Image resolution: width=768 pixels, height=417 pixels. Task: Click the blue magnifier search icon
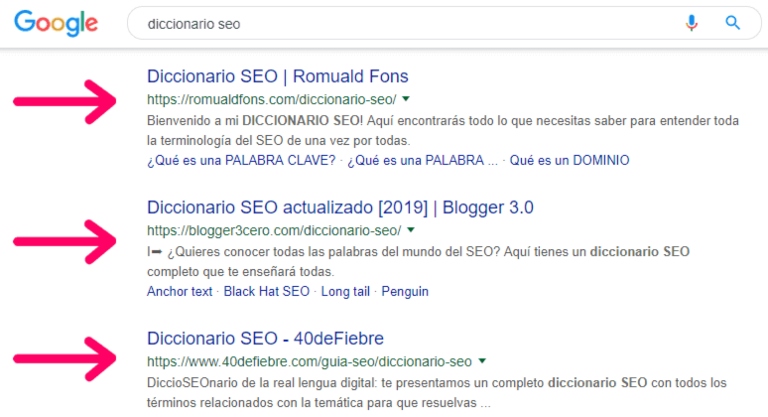point(733,23)
